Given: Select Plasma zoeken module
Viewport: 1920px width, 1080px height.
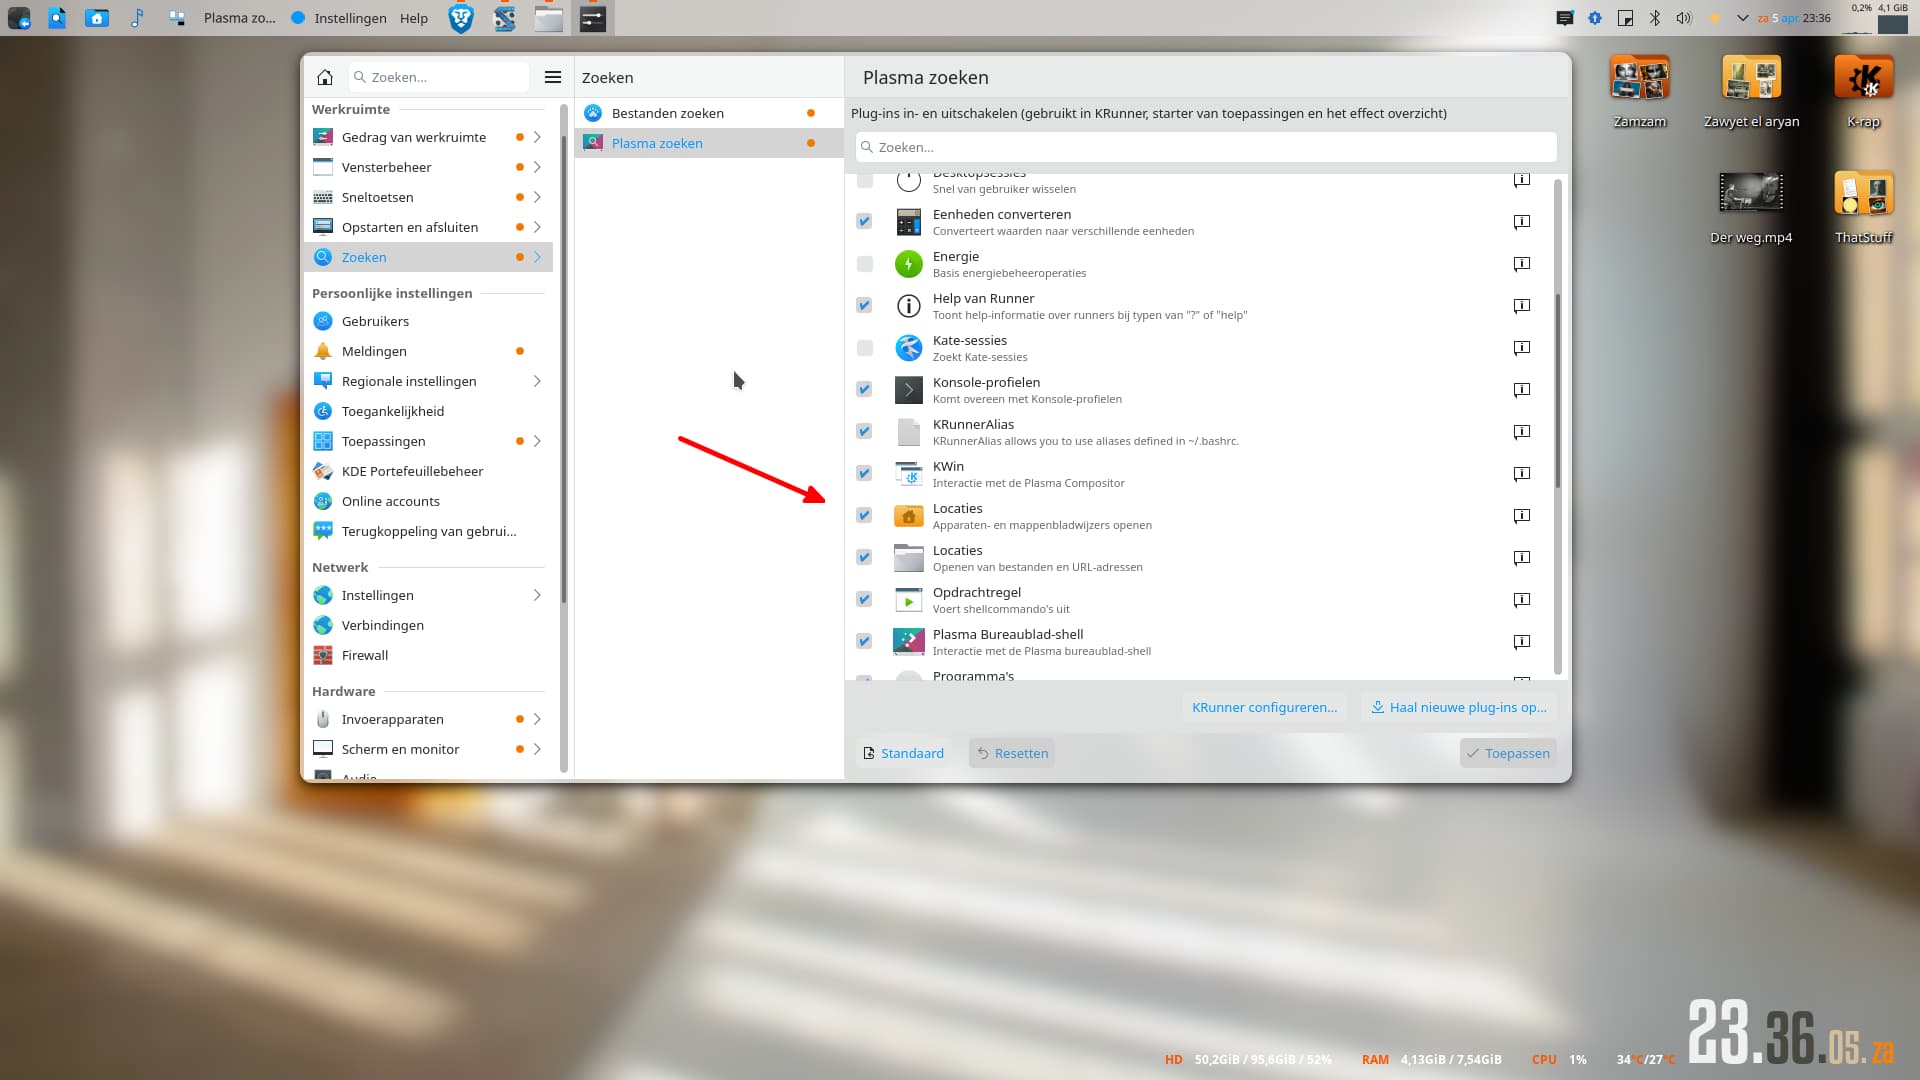Looking at the screenshot, I should [x=709, y=143].
